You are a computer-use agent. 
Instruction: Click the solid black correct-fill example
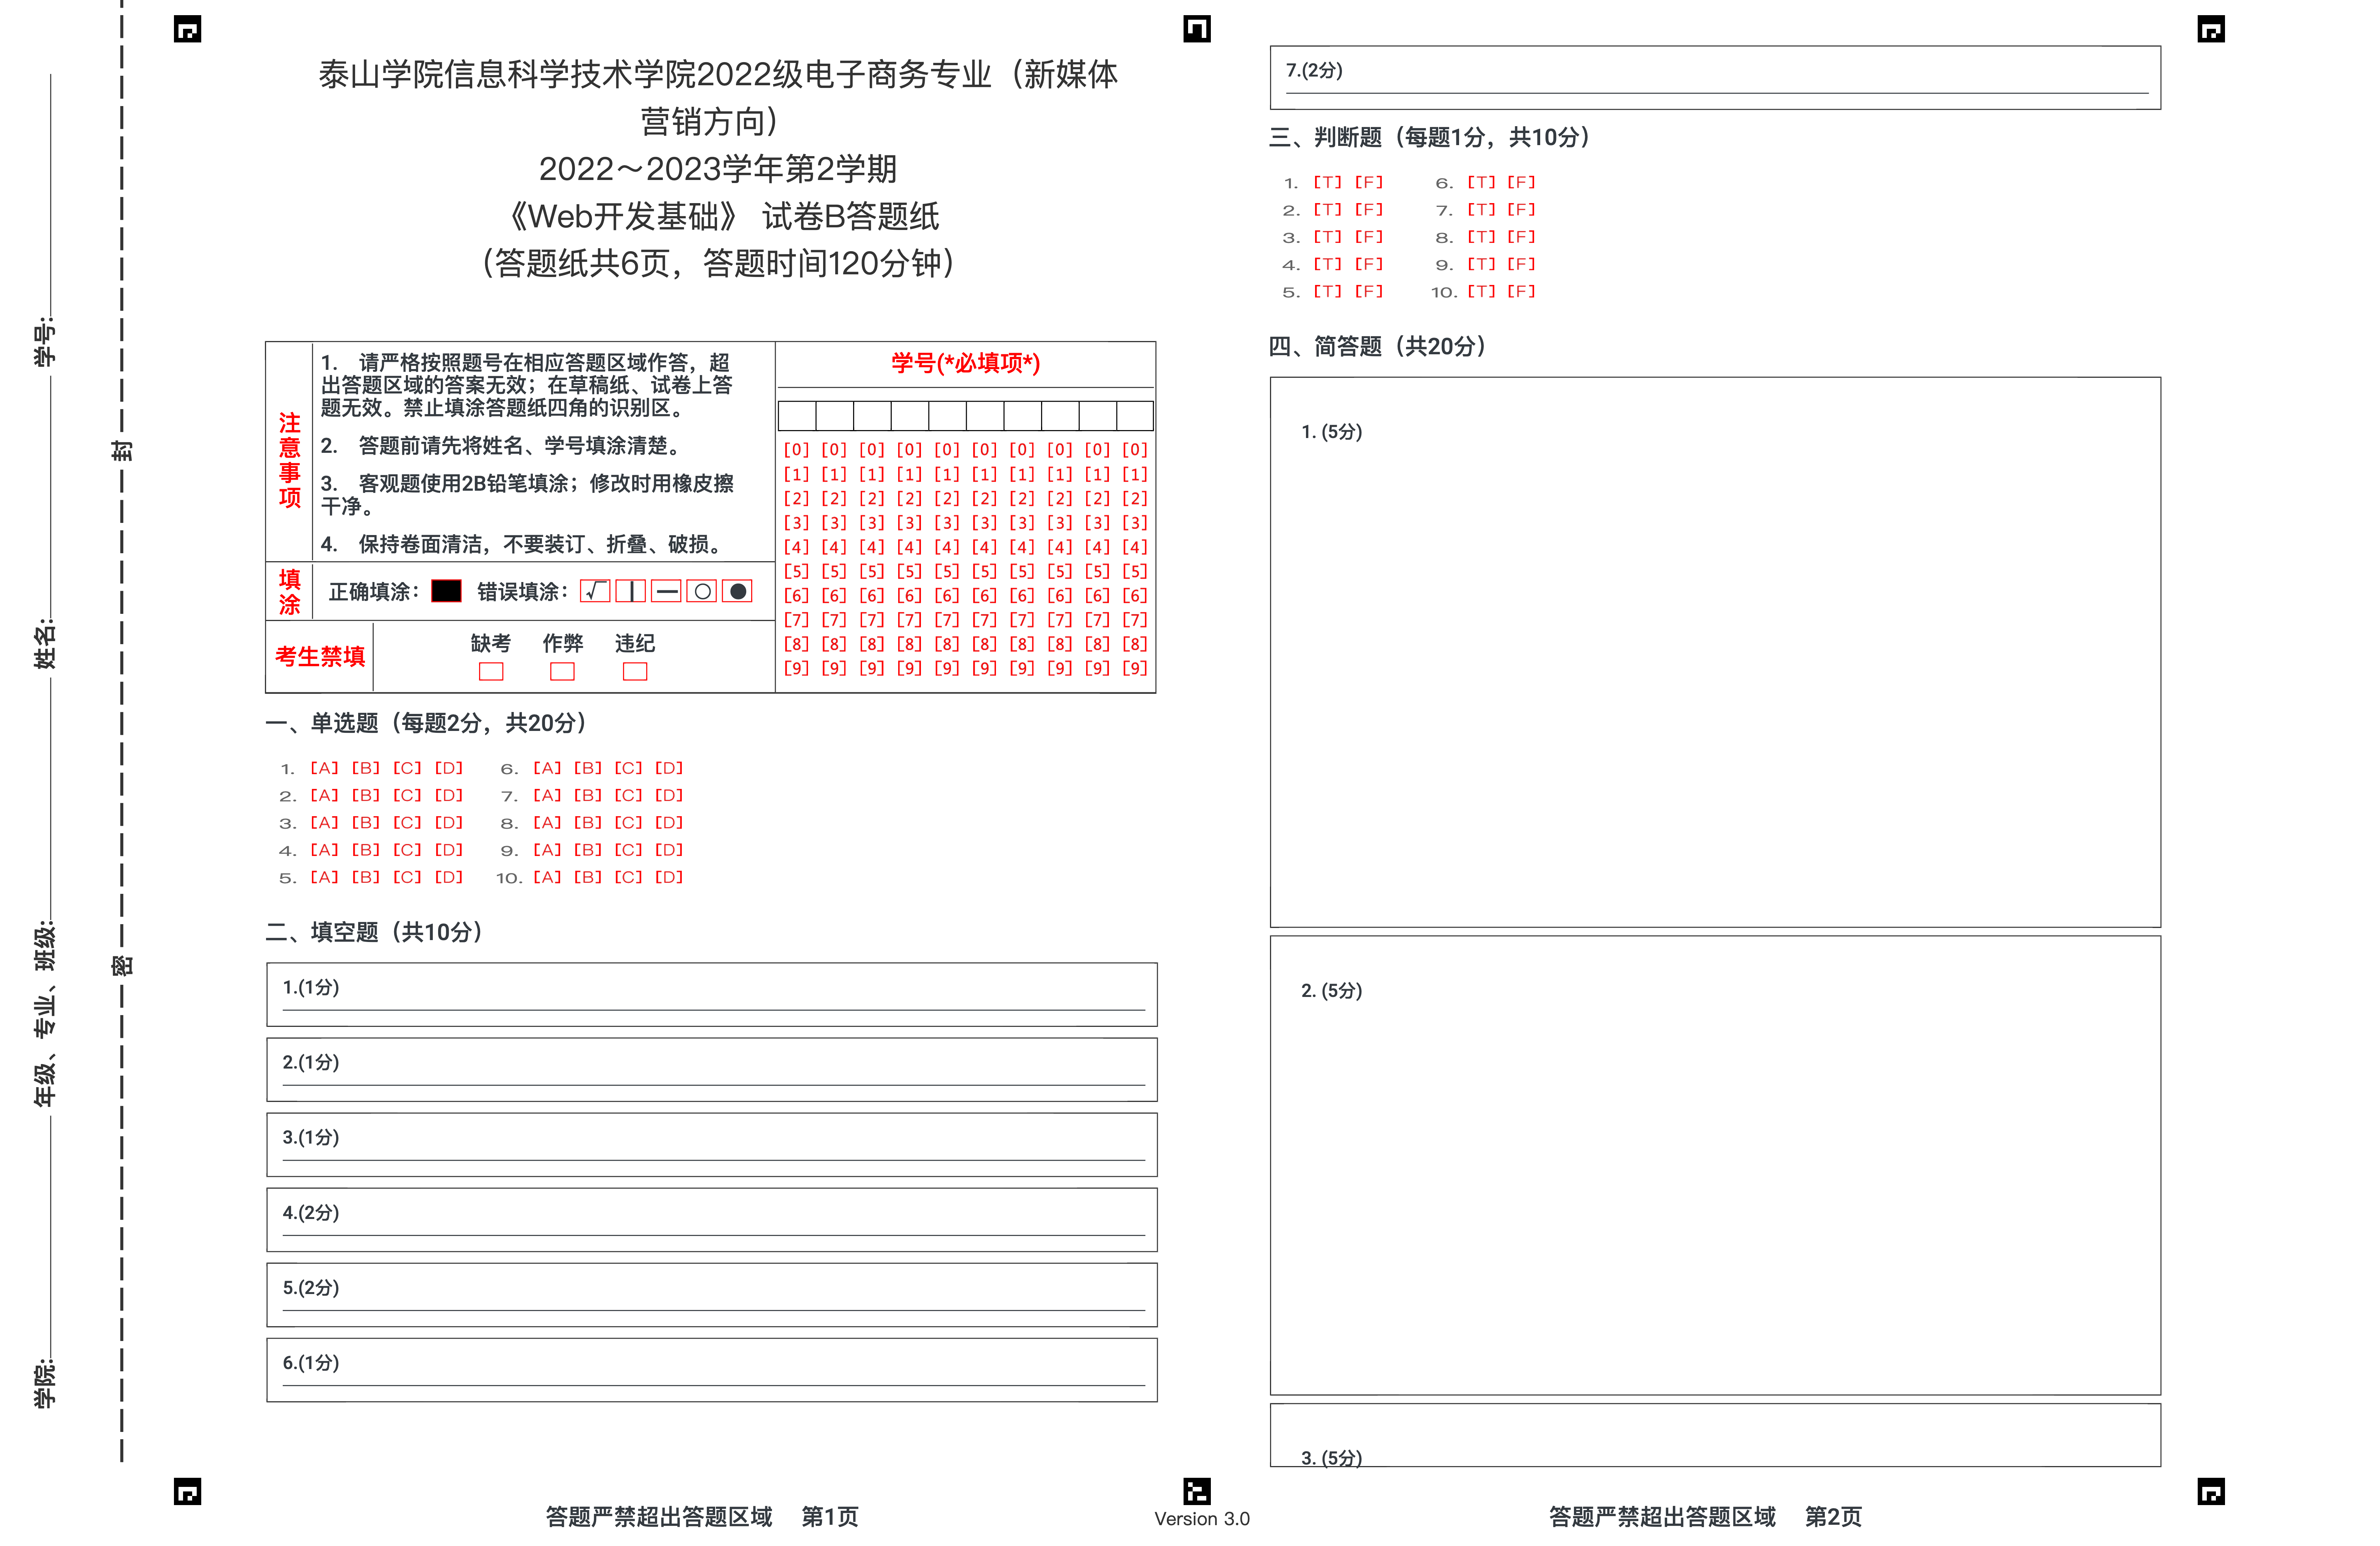[446, 591]
